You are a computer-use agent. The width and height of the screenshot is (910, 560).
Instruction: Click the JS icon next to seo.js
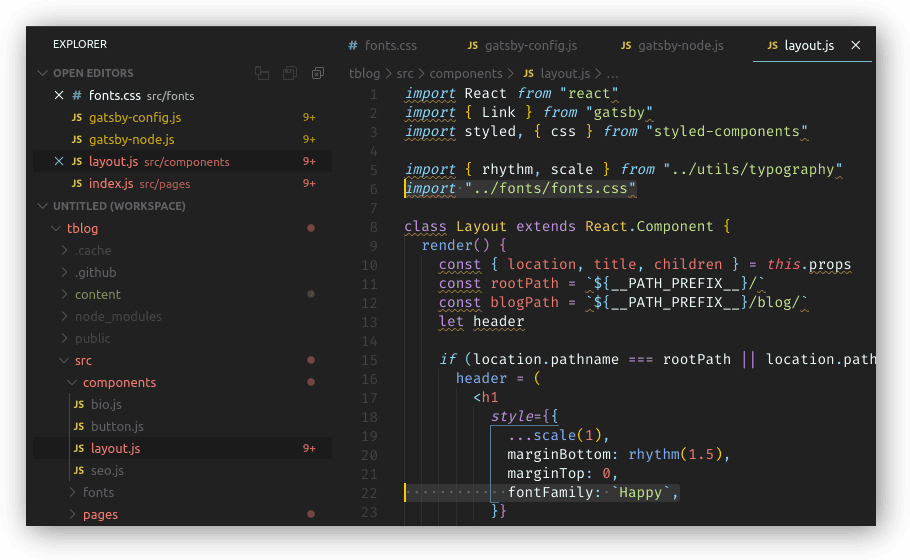pyautogui.click(x=77, y=471)
